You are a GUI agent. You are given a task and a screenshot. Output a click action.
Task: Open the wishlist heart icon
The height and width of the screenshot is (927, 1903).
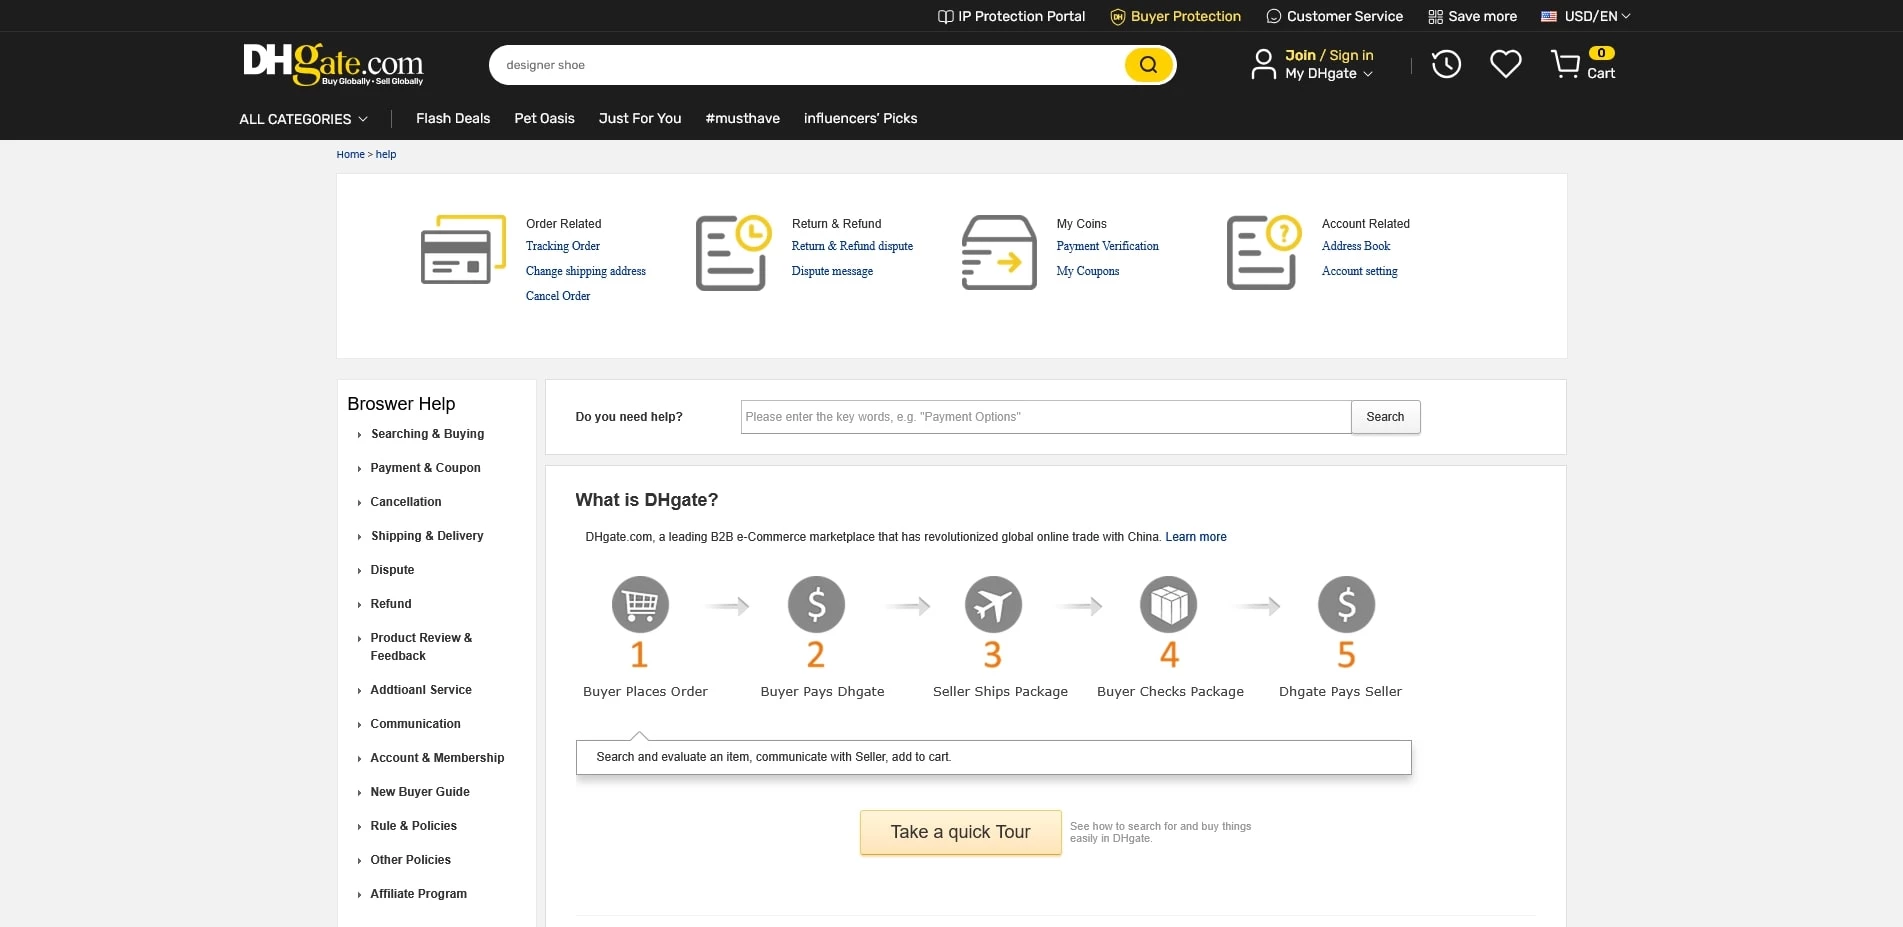point(1505,65)
